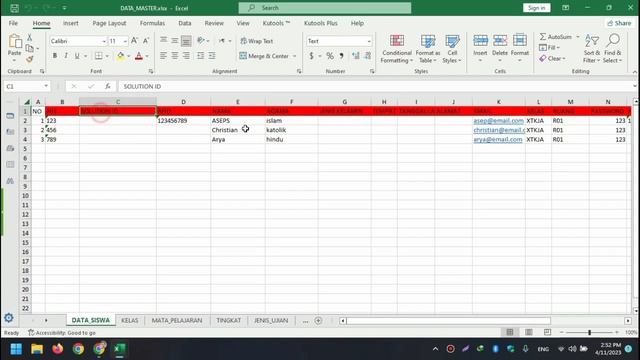Open the Fill dropdown
The height and width of the screenshot is (360, 640).
tap(549, 48)
